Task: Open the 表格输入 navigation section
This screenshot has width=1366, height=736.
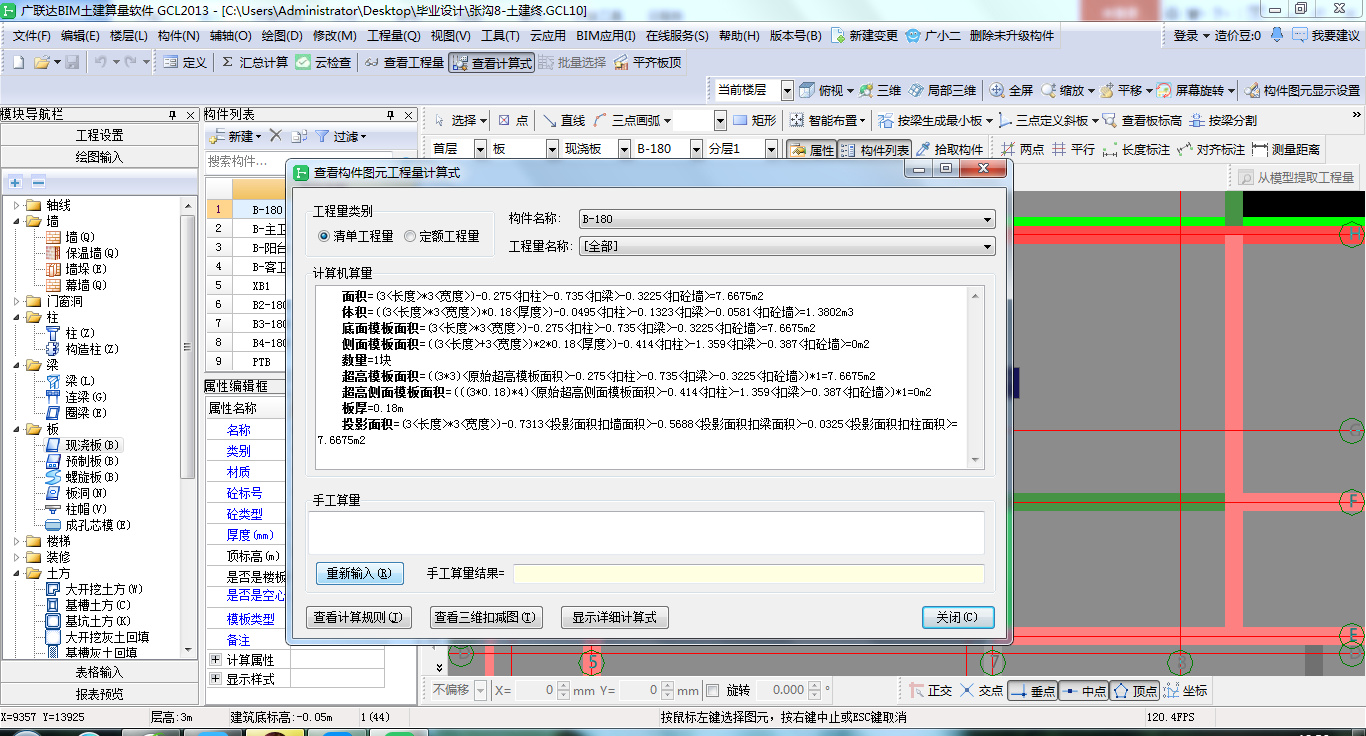Action: tap(99, 672)
